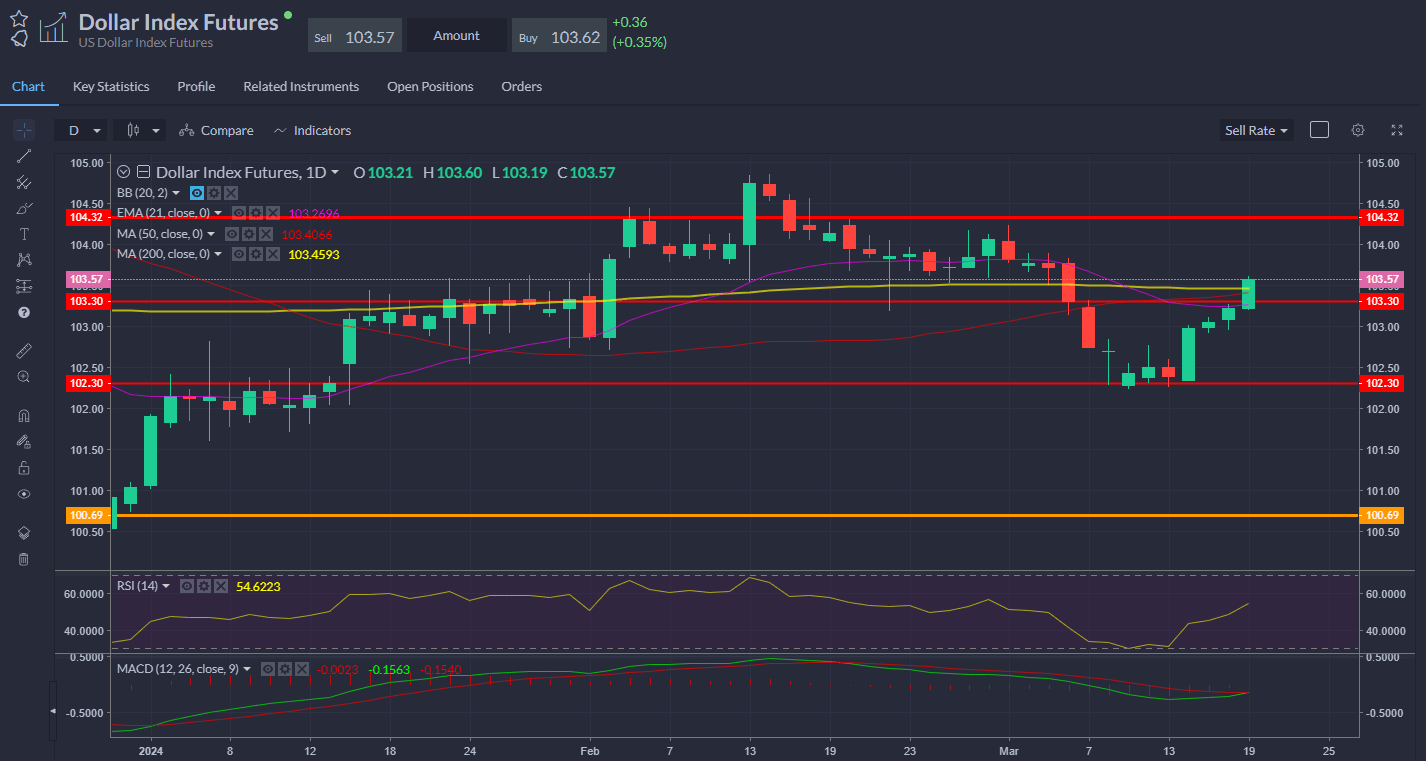Expand RSI (14) dropdown arrow
Viewport: 1426px width, 761px height.
pyautogui.click(x=166, y=586)
